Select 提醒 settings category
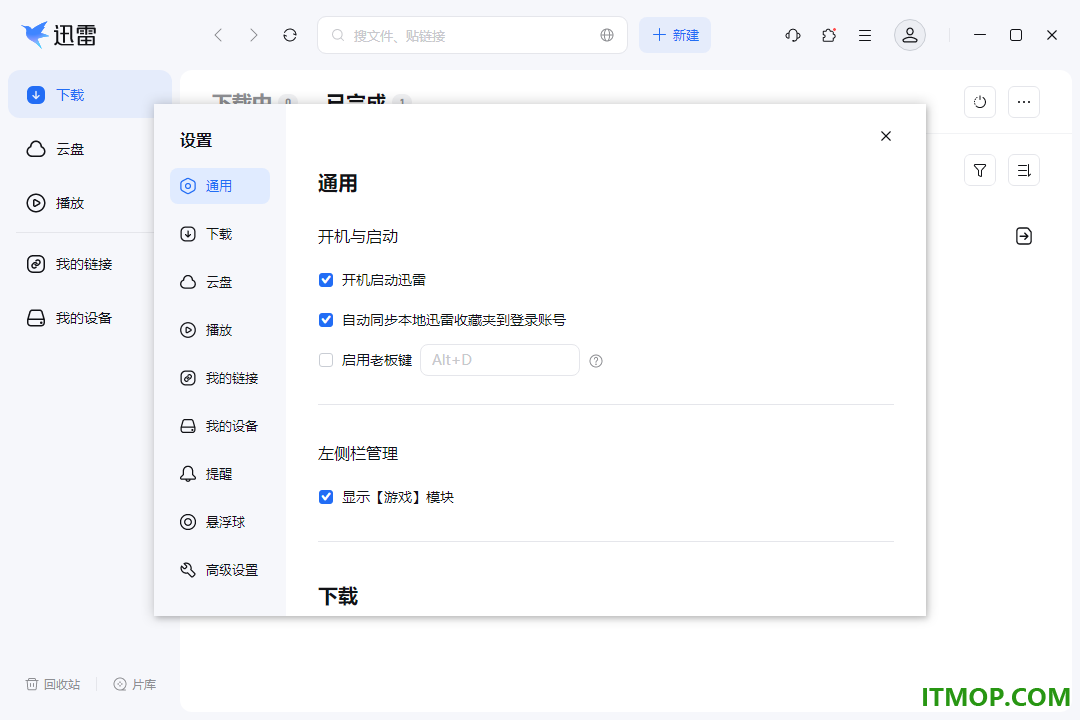 click(220, 474)
